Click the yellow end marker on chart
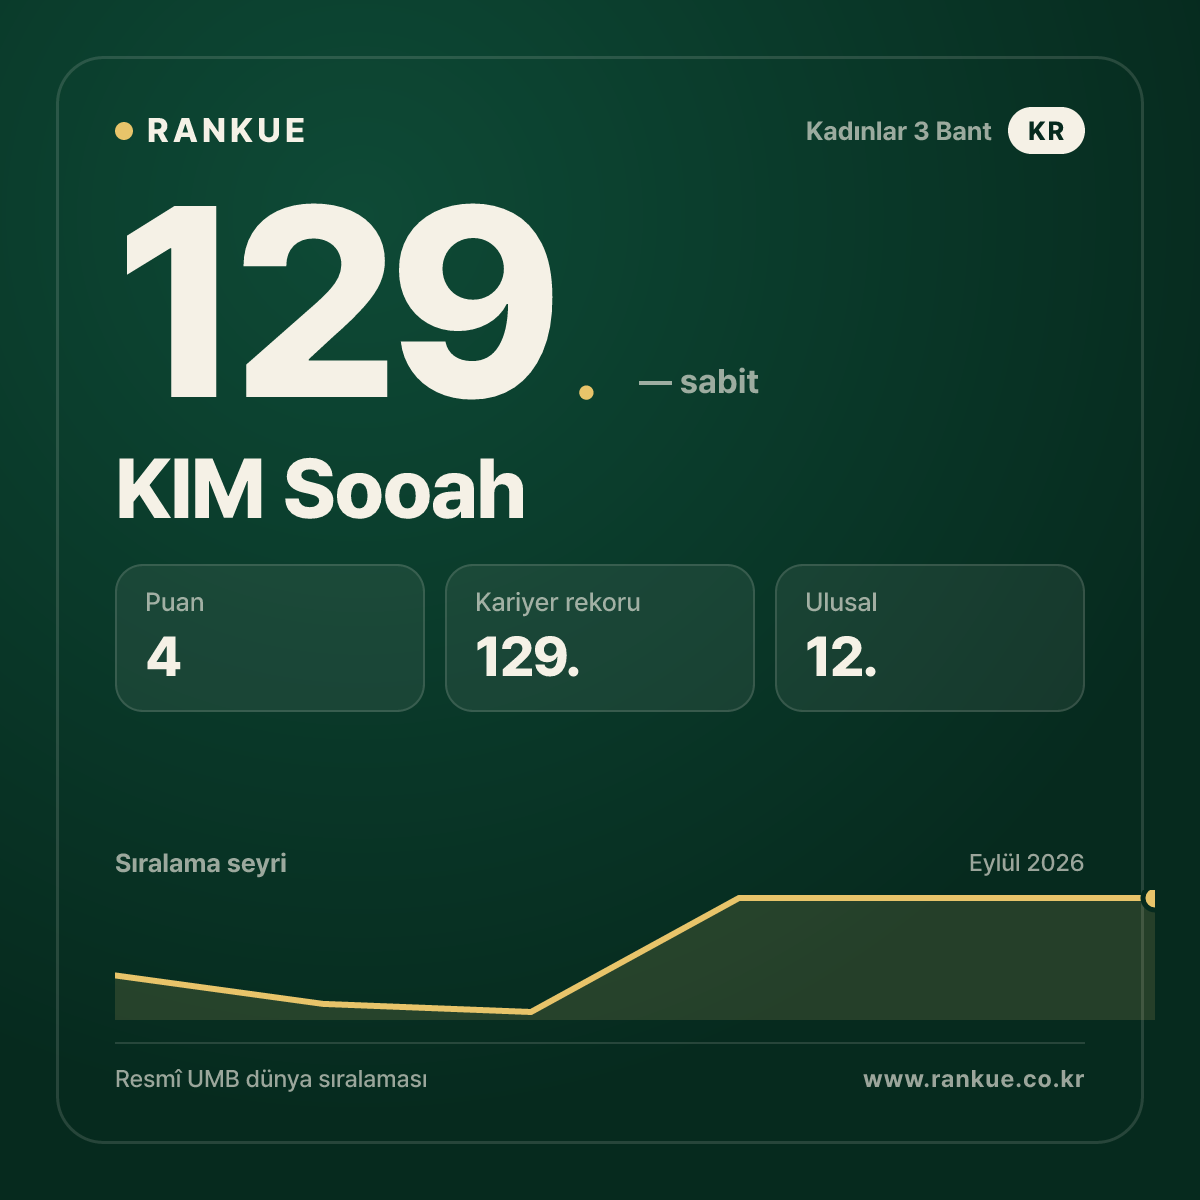Viewport: 1200px width, 1200px height. (1151, 898)
